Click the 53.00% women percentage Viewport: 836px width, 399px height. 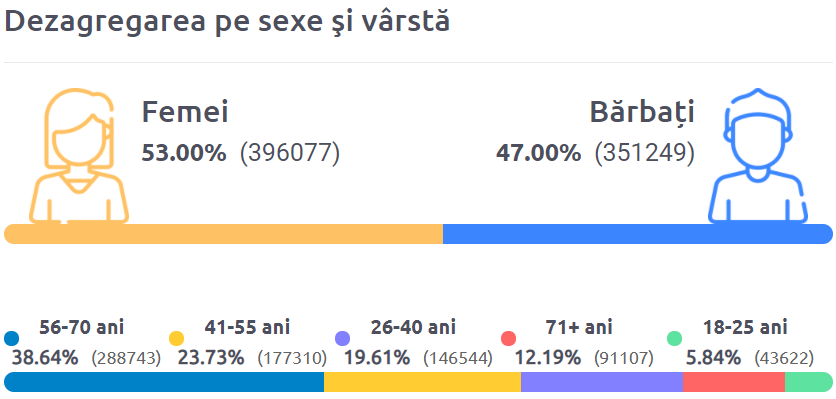point(184,154)
